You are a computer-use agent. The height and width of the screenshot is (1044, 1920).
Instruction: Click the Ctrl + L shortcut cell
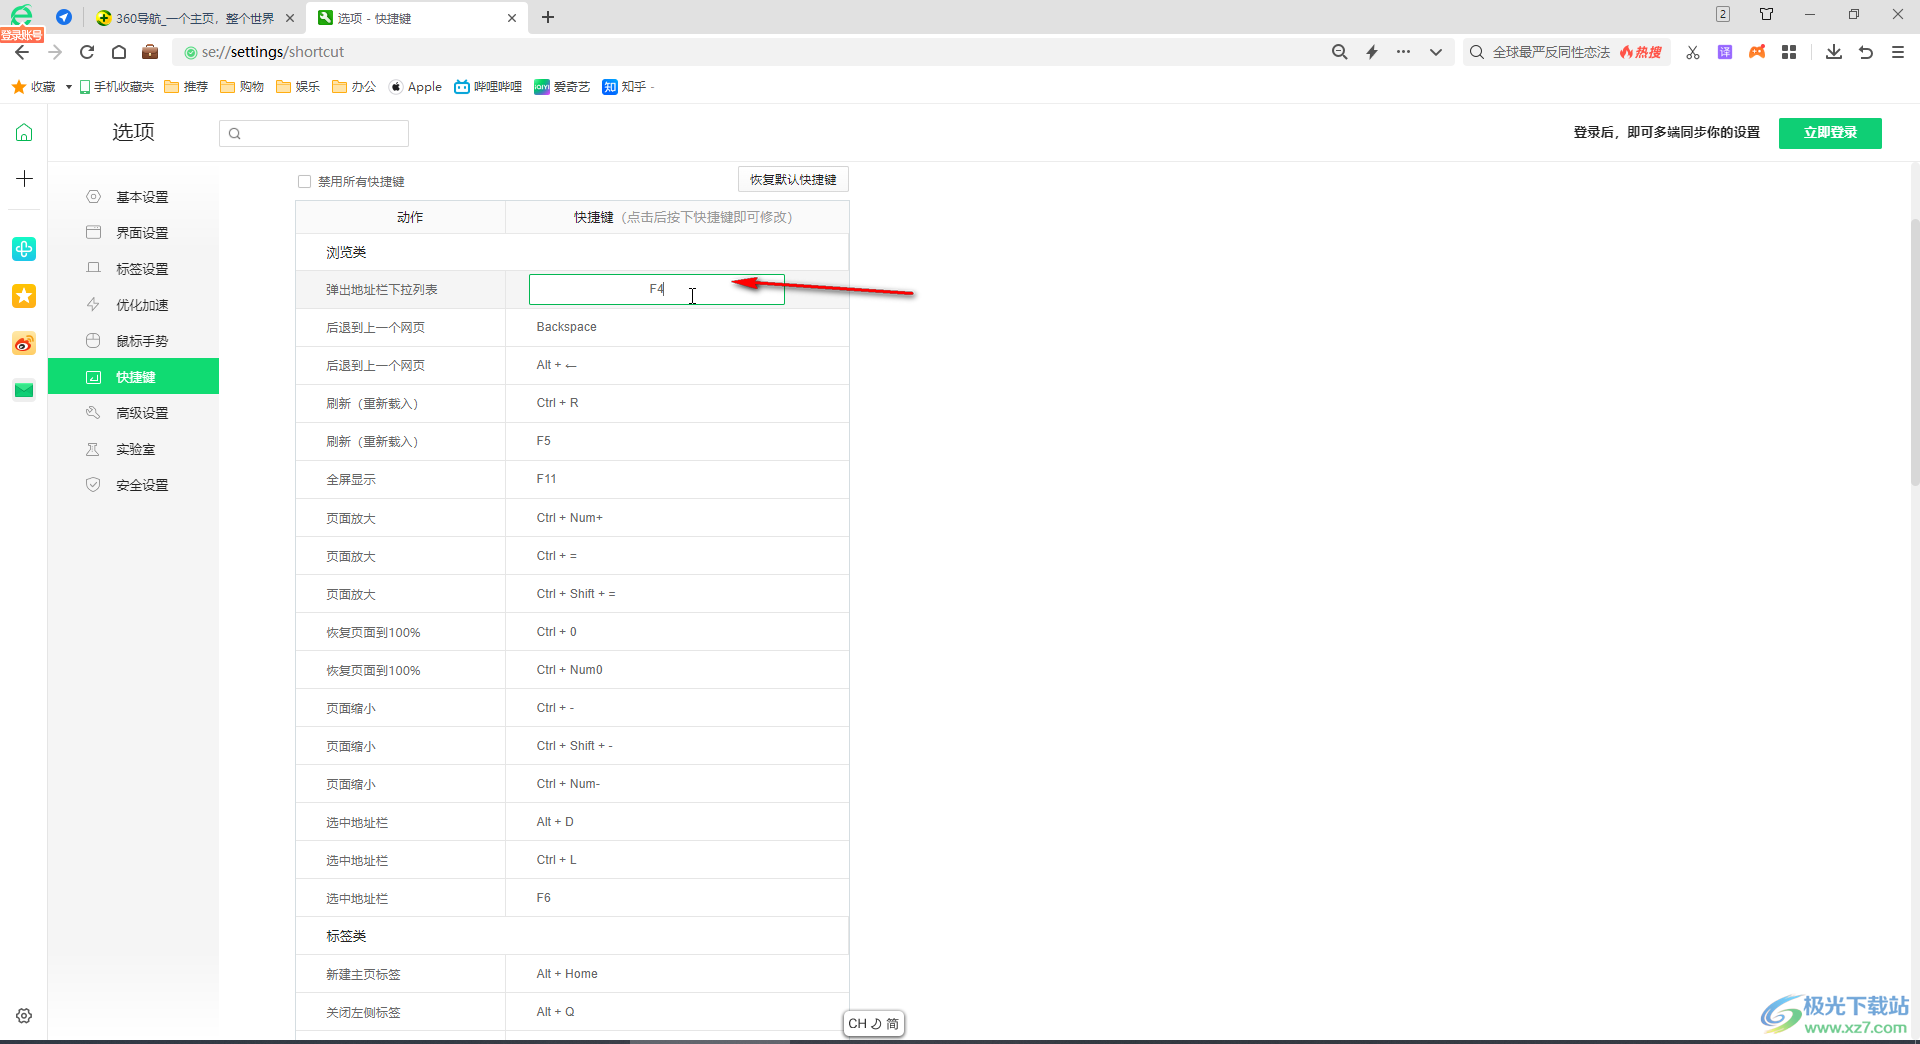[x=677, y=860]
